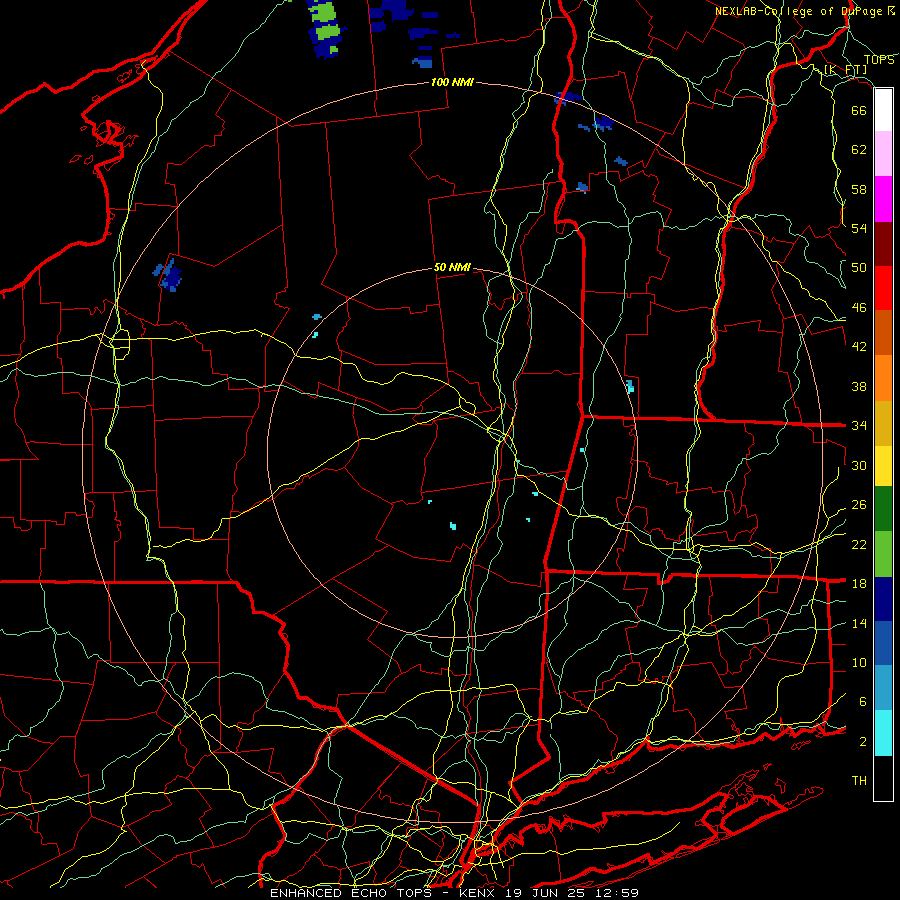This screenshot has width=900, height=900.
Task: Click the black TH swatch in the legend
Action: pos(883,778)
